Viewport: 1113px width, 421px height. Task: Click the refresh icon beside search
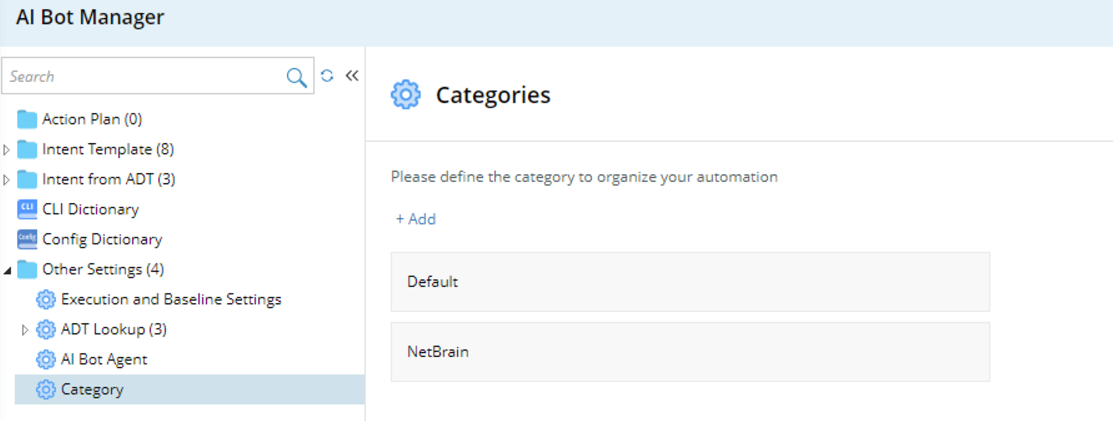point(327,76)
